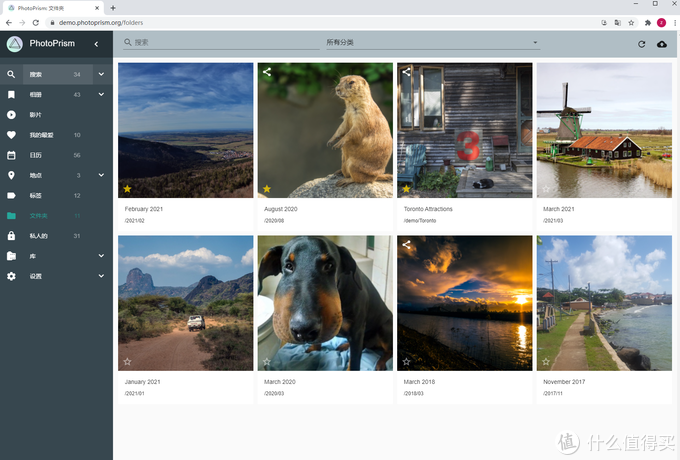Expand the 地点 submenu chevron

click(x=101, y=175)
